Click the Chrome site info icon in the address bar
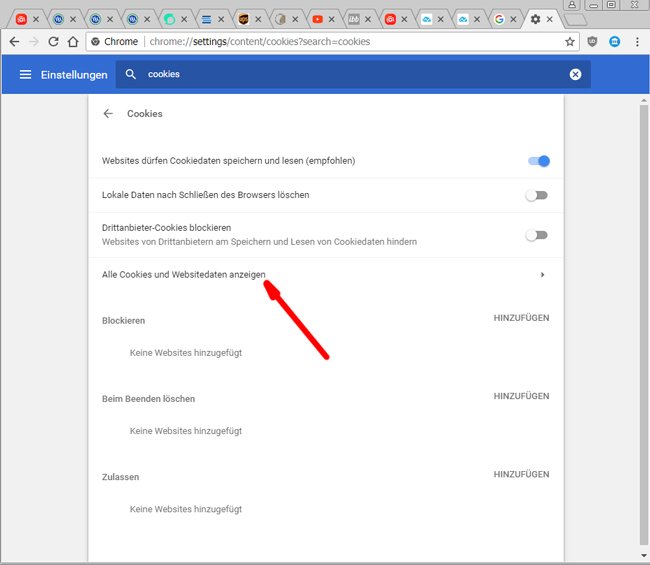This screenshot has height=565, width=650. (x=95, y=41)
